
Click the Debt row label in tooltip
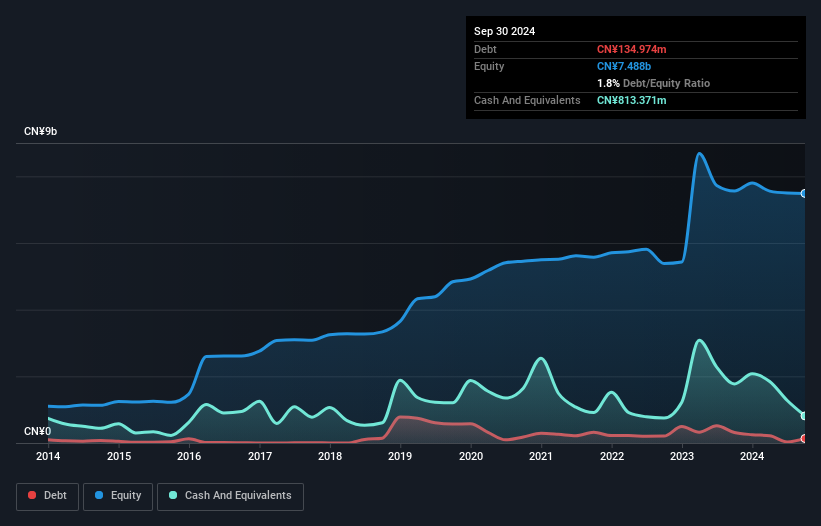point(485,49)
